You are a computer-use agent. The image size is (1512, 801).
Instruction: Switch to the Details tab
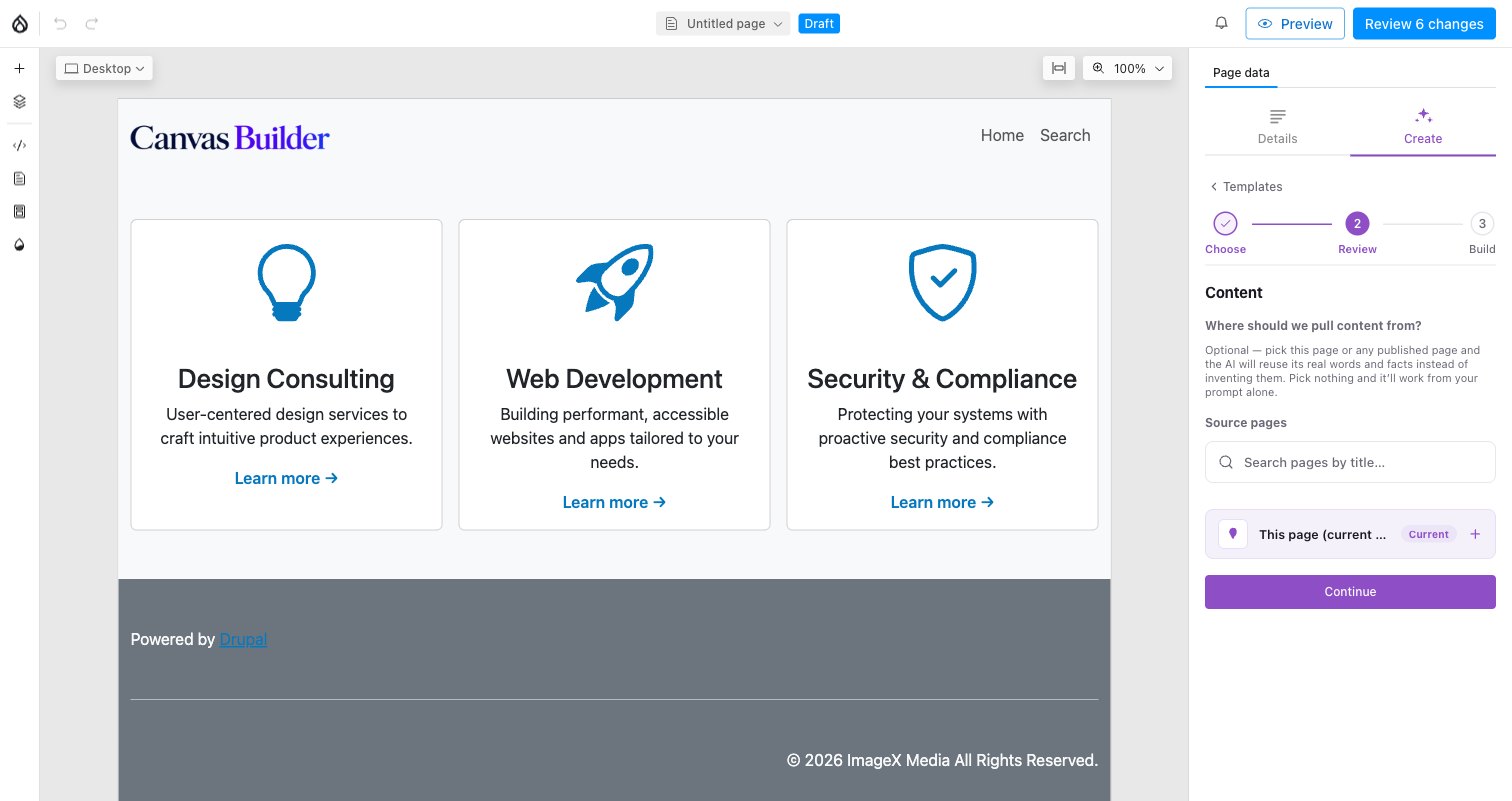(1277, 127)
